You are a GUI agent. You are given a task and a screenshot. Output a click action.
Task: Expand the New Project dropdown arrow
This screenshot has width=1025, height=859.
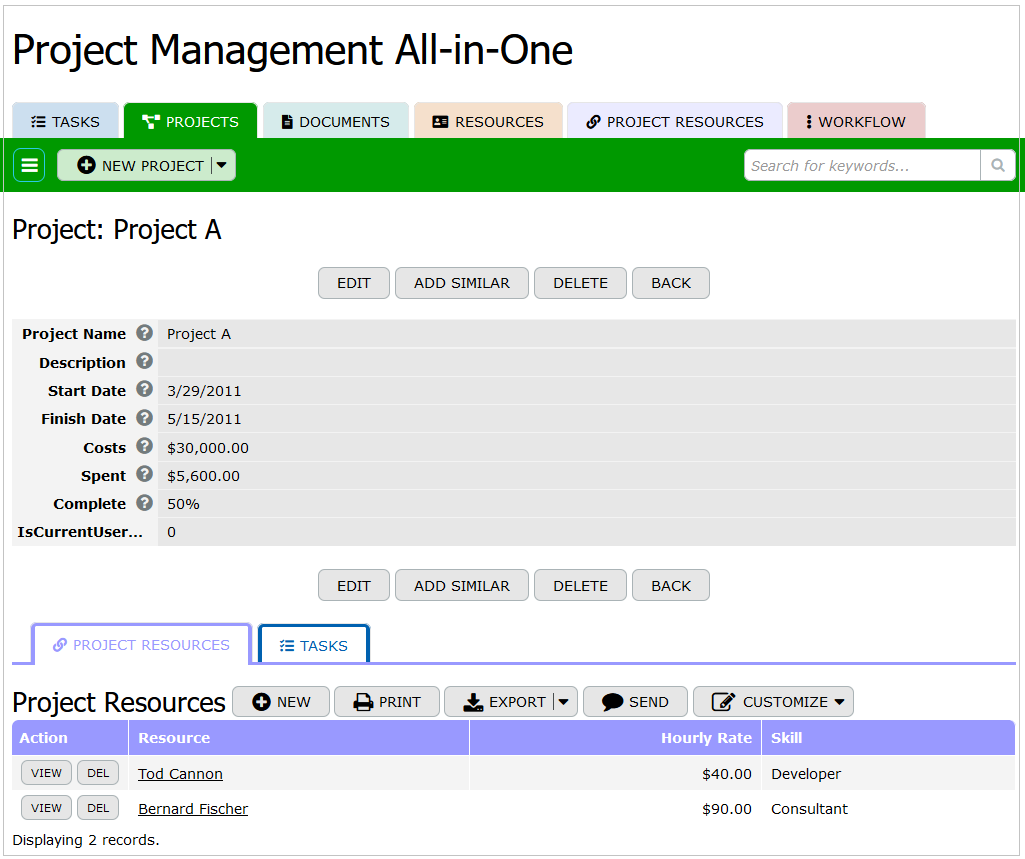(x=222, y=165)
